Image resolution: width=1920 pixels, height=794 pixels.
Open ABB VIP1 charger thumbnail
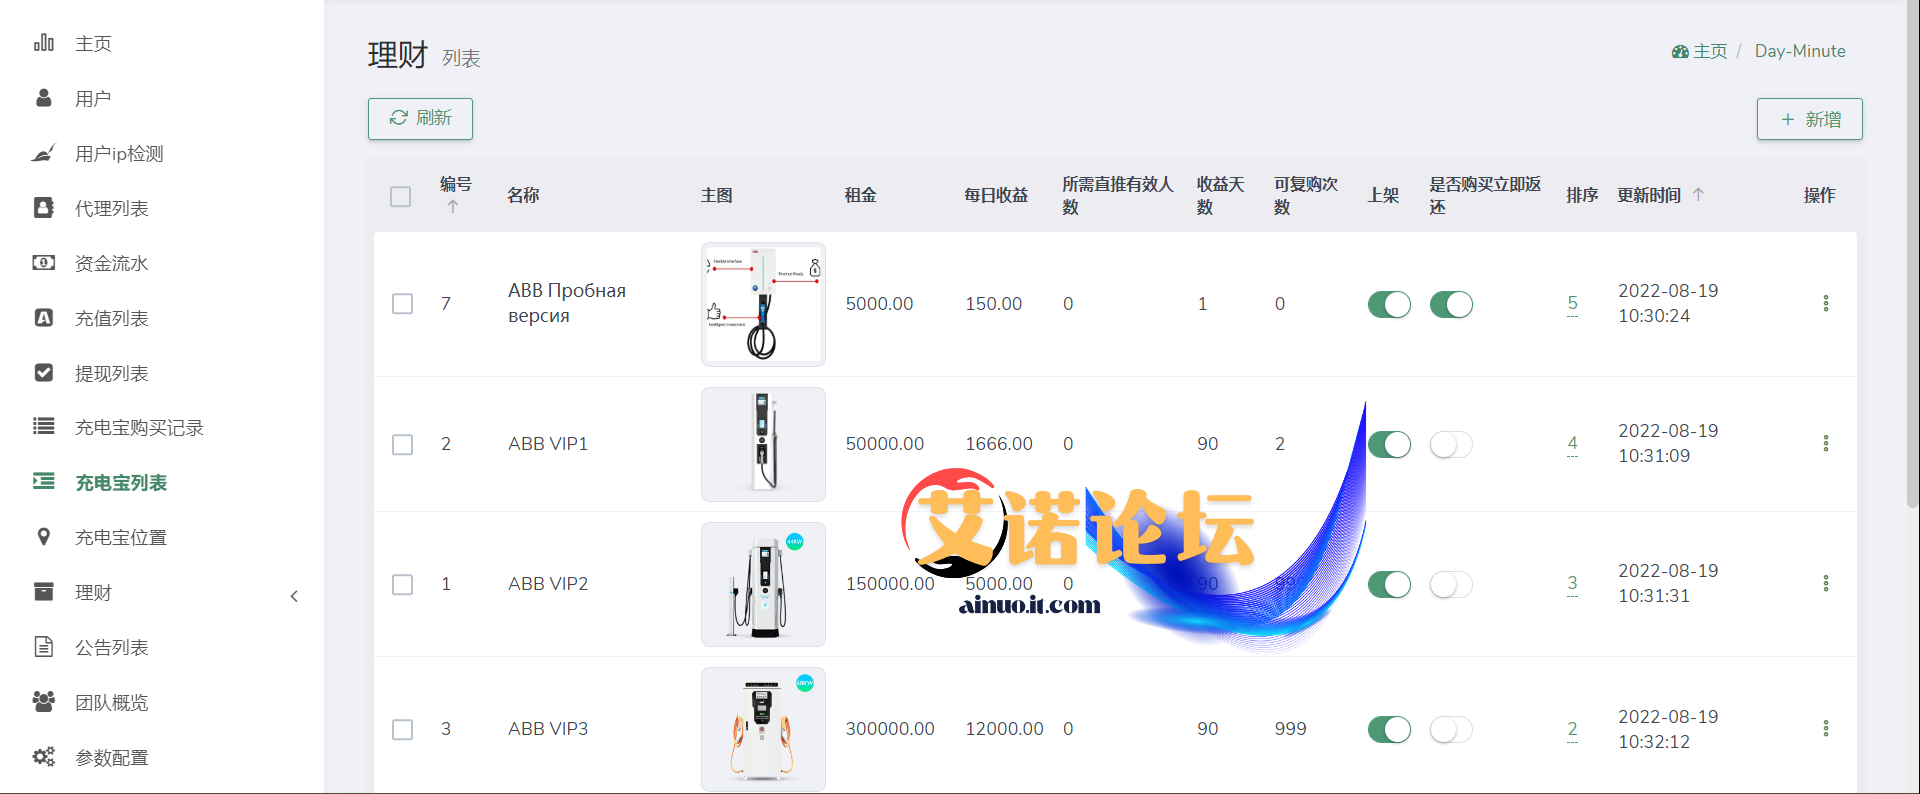click(x=763, y=444)
